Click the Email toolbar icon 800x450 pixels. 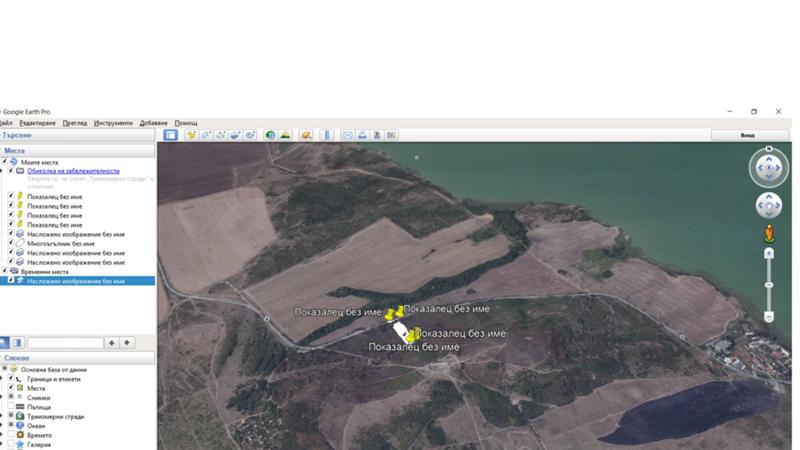pos(348,135)
